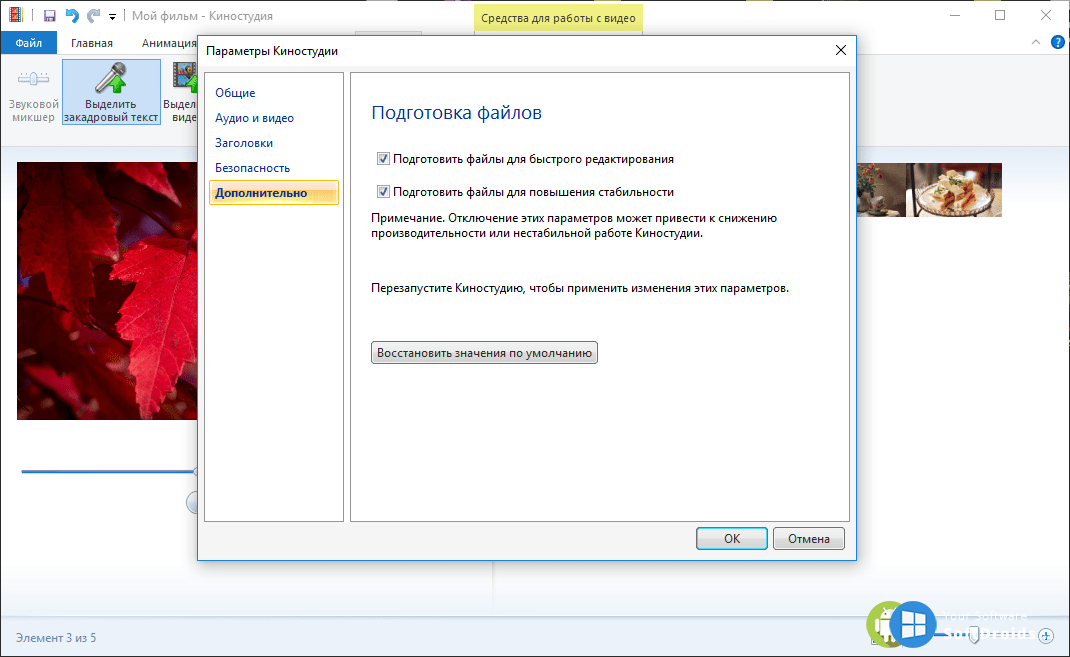Click the Redo arrow in title bar
Viewport: 1070px width, 657px height.
click(93, 16)
